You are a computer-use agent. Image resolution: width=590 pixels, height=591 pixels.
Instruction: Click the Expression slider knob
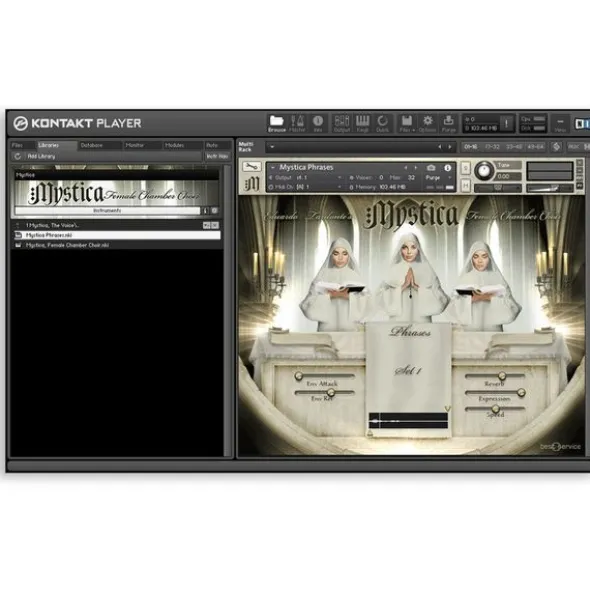(521, 393)
